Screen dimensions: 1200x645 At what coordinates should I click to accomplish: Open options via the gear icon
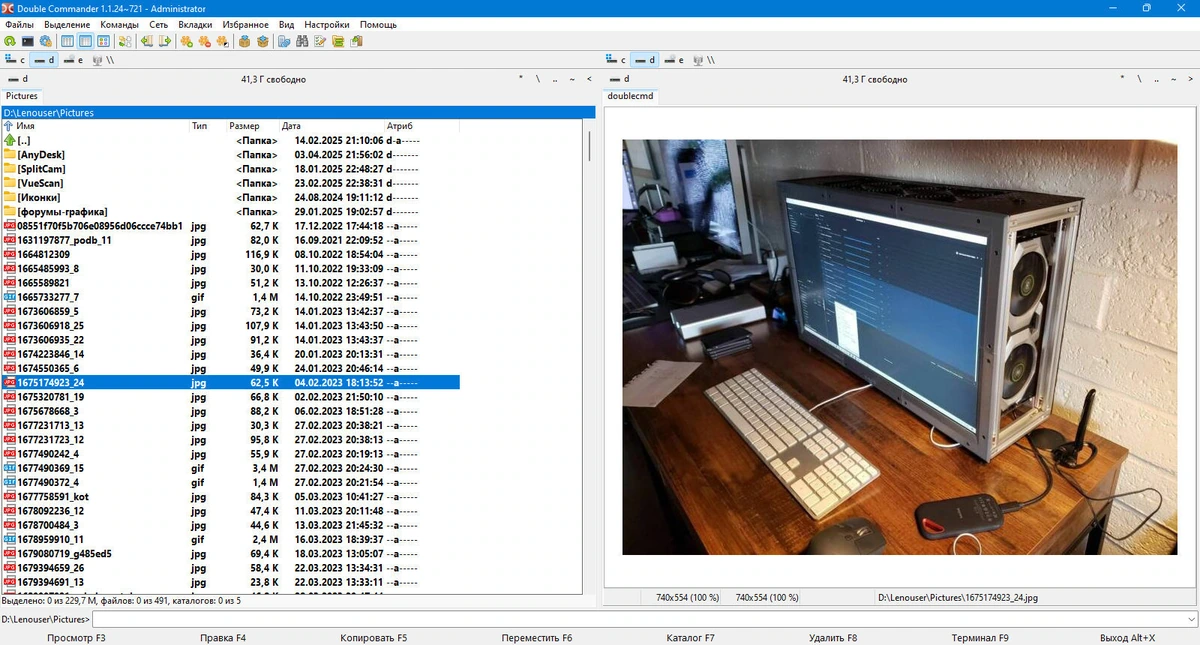(45, 41)
